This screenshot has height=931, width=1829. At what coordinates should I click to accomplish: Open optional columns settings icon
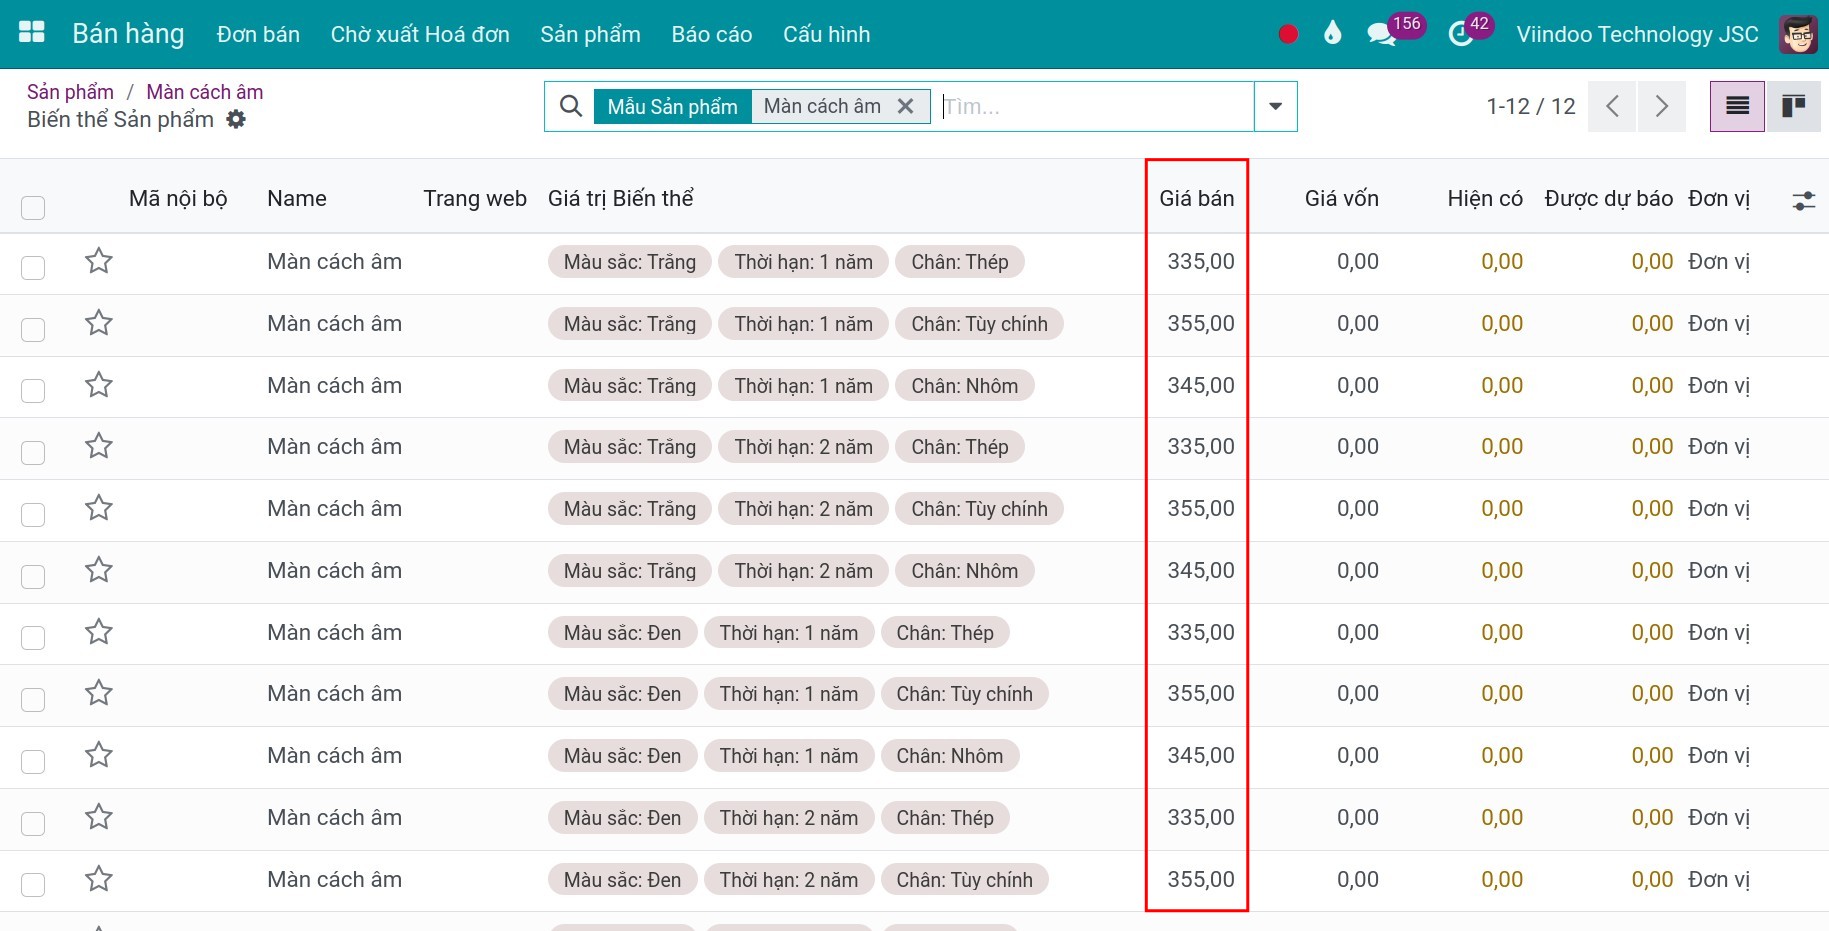(1803, 201)
